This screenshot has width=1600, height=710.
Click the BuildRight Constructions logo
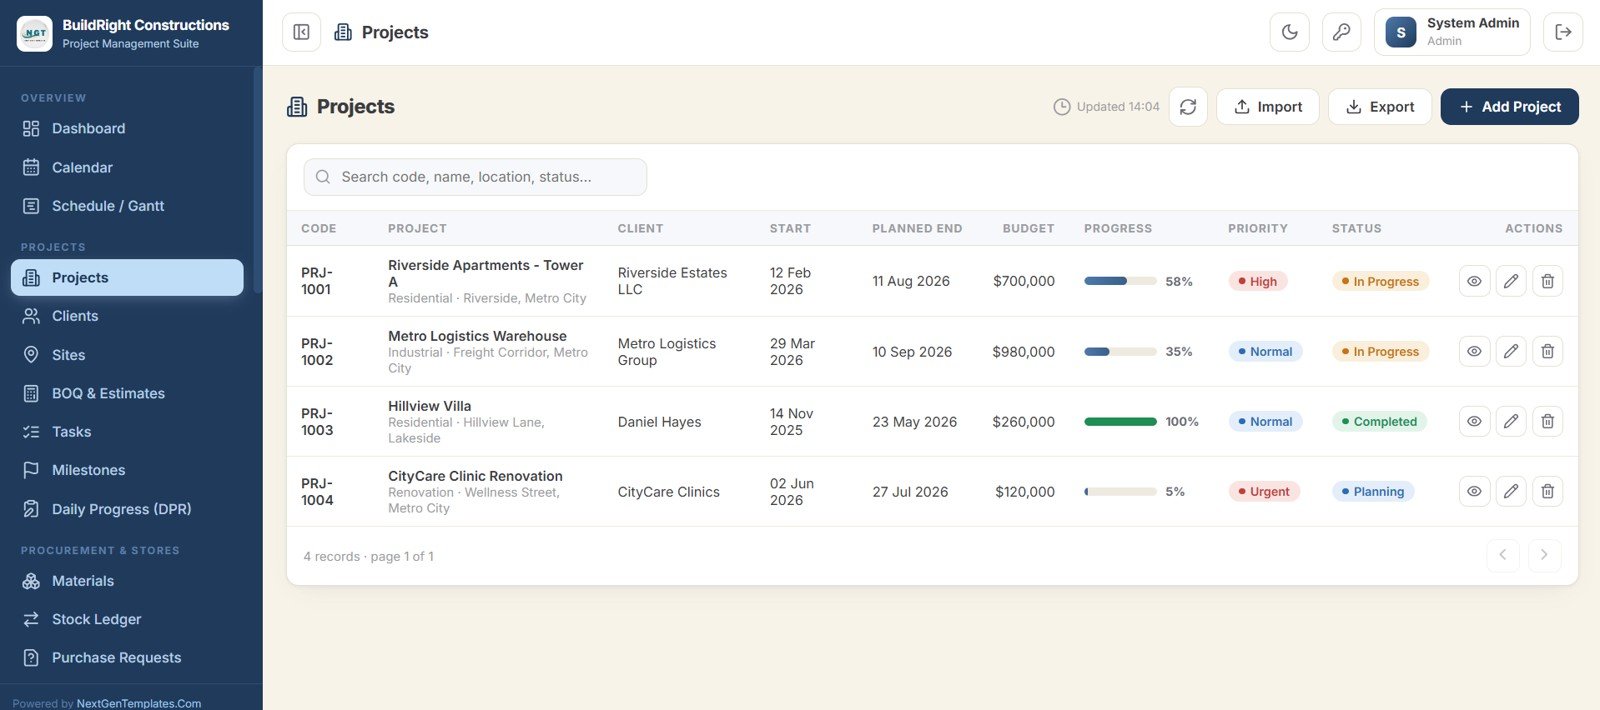pyautogui.click(x=35, y=33)
